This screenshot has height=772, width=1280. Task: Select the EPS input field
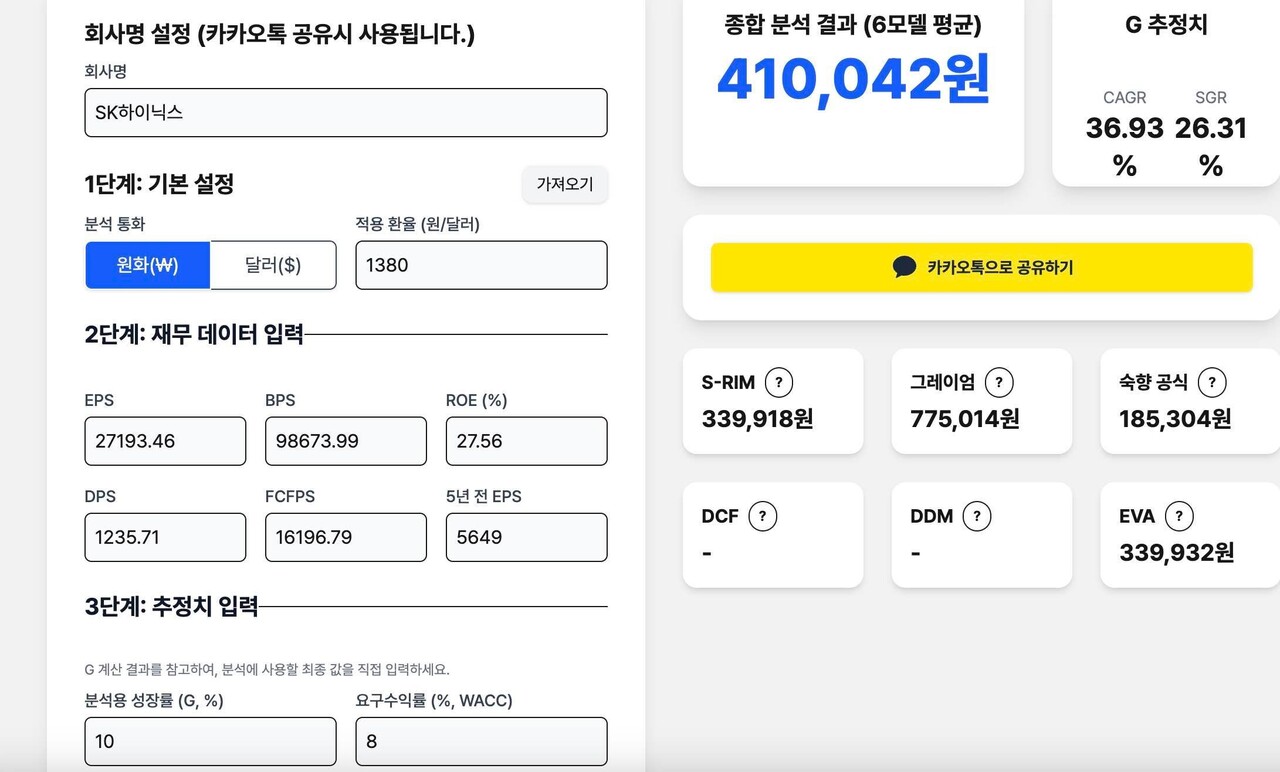click(x=165, y=441)
